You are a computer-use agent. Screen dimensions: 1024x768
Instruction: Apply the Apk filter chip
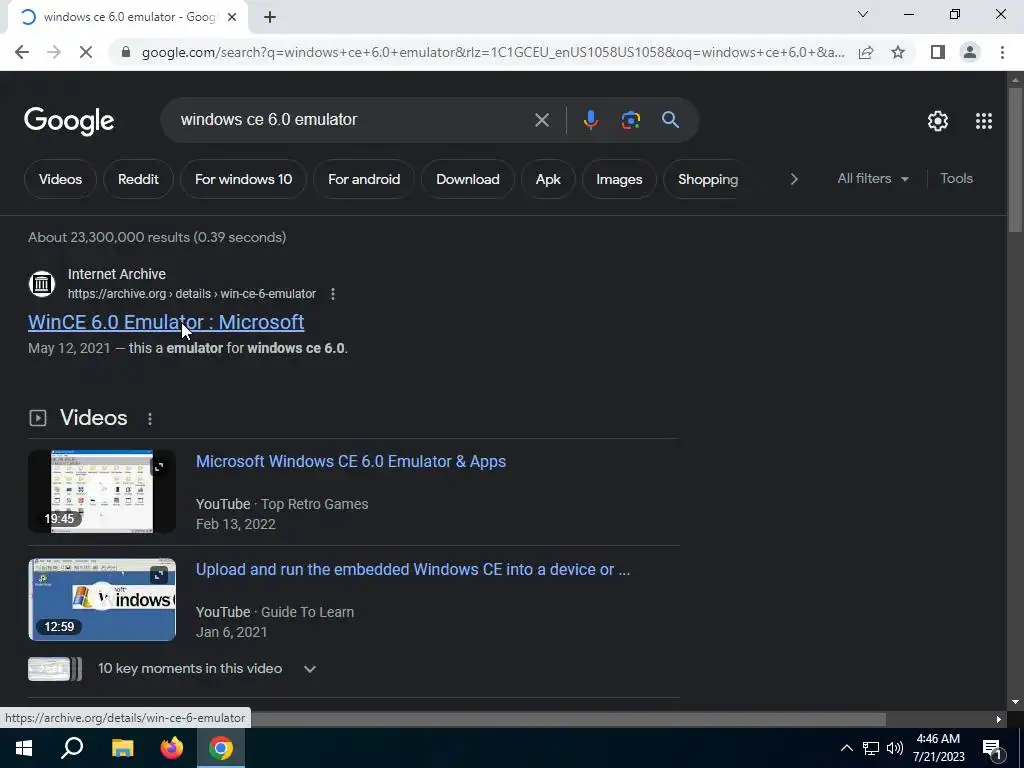548,179
